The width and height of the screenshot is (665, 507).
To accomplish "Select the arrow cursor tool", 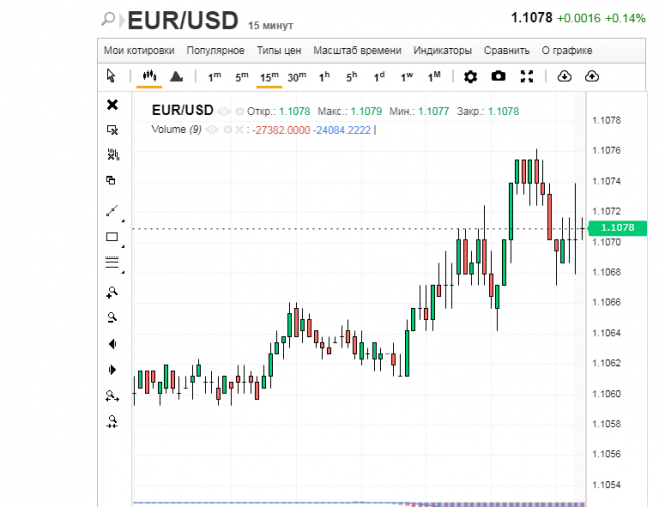I will tap(111, 76).
